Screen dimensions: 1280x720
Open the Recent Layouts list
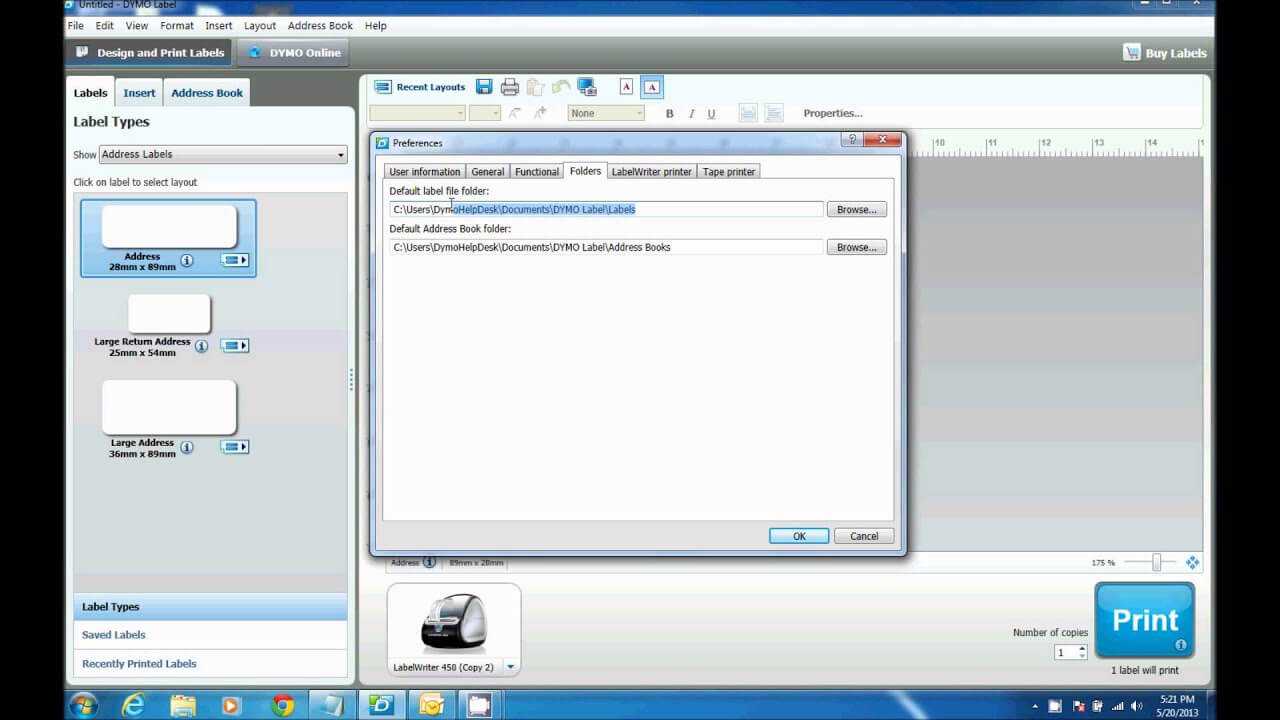pos(420,87)
